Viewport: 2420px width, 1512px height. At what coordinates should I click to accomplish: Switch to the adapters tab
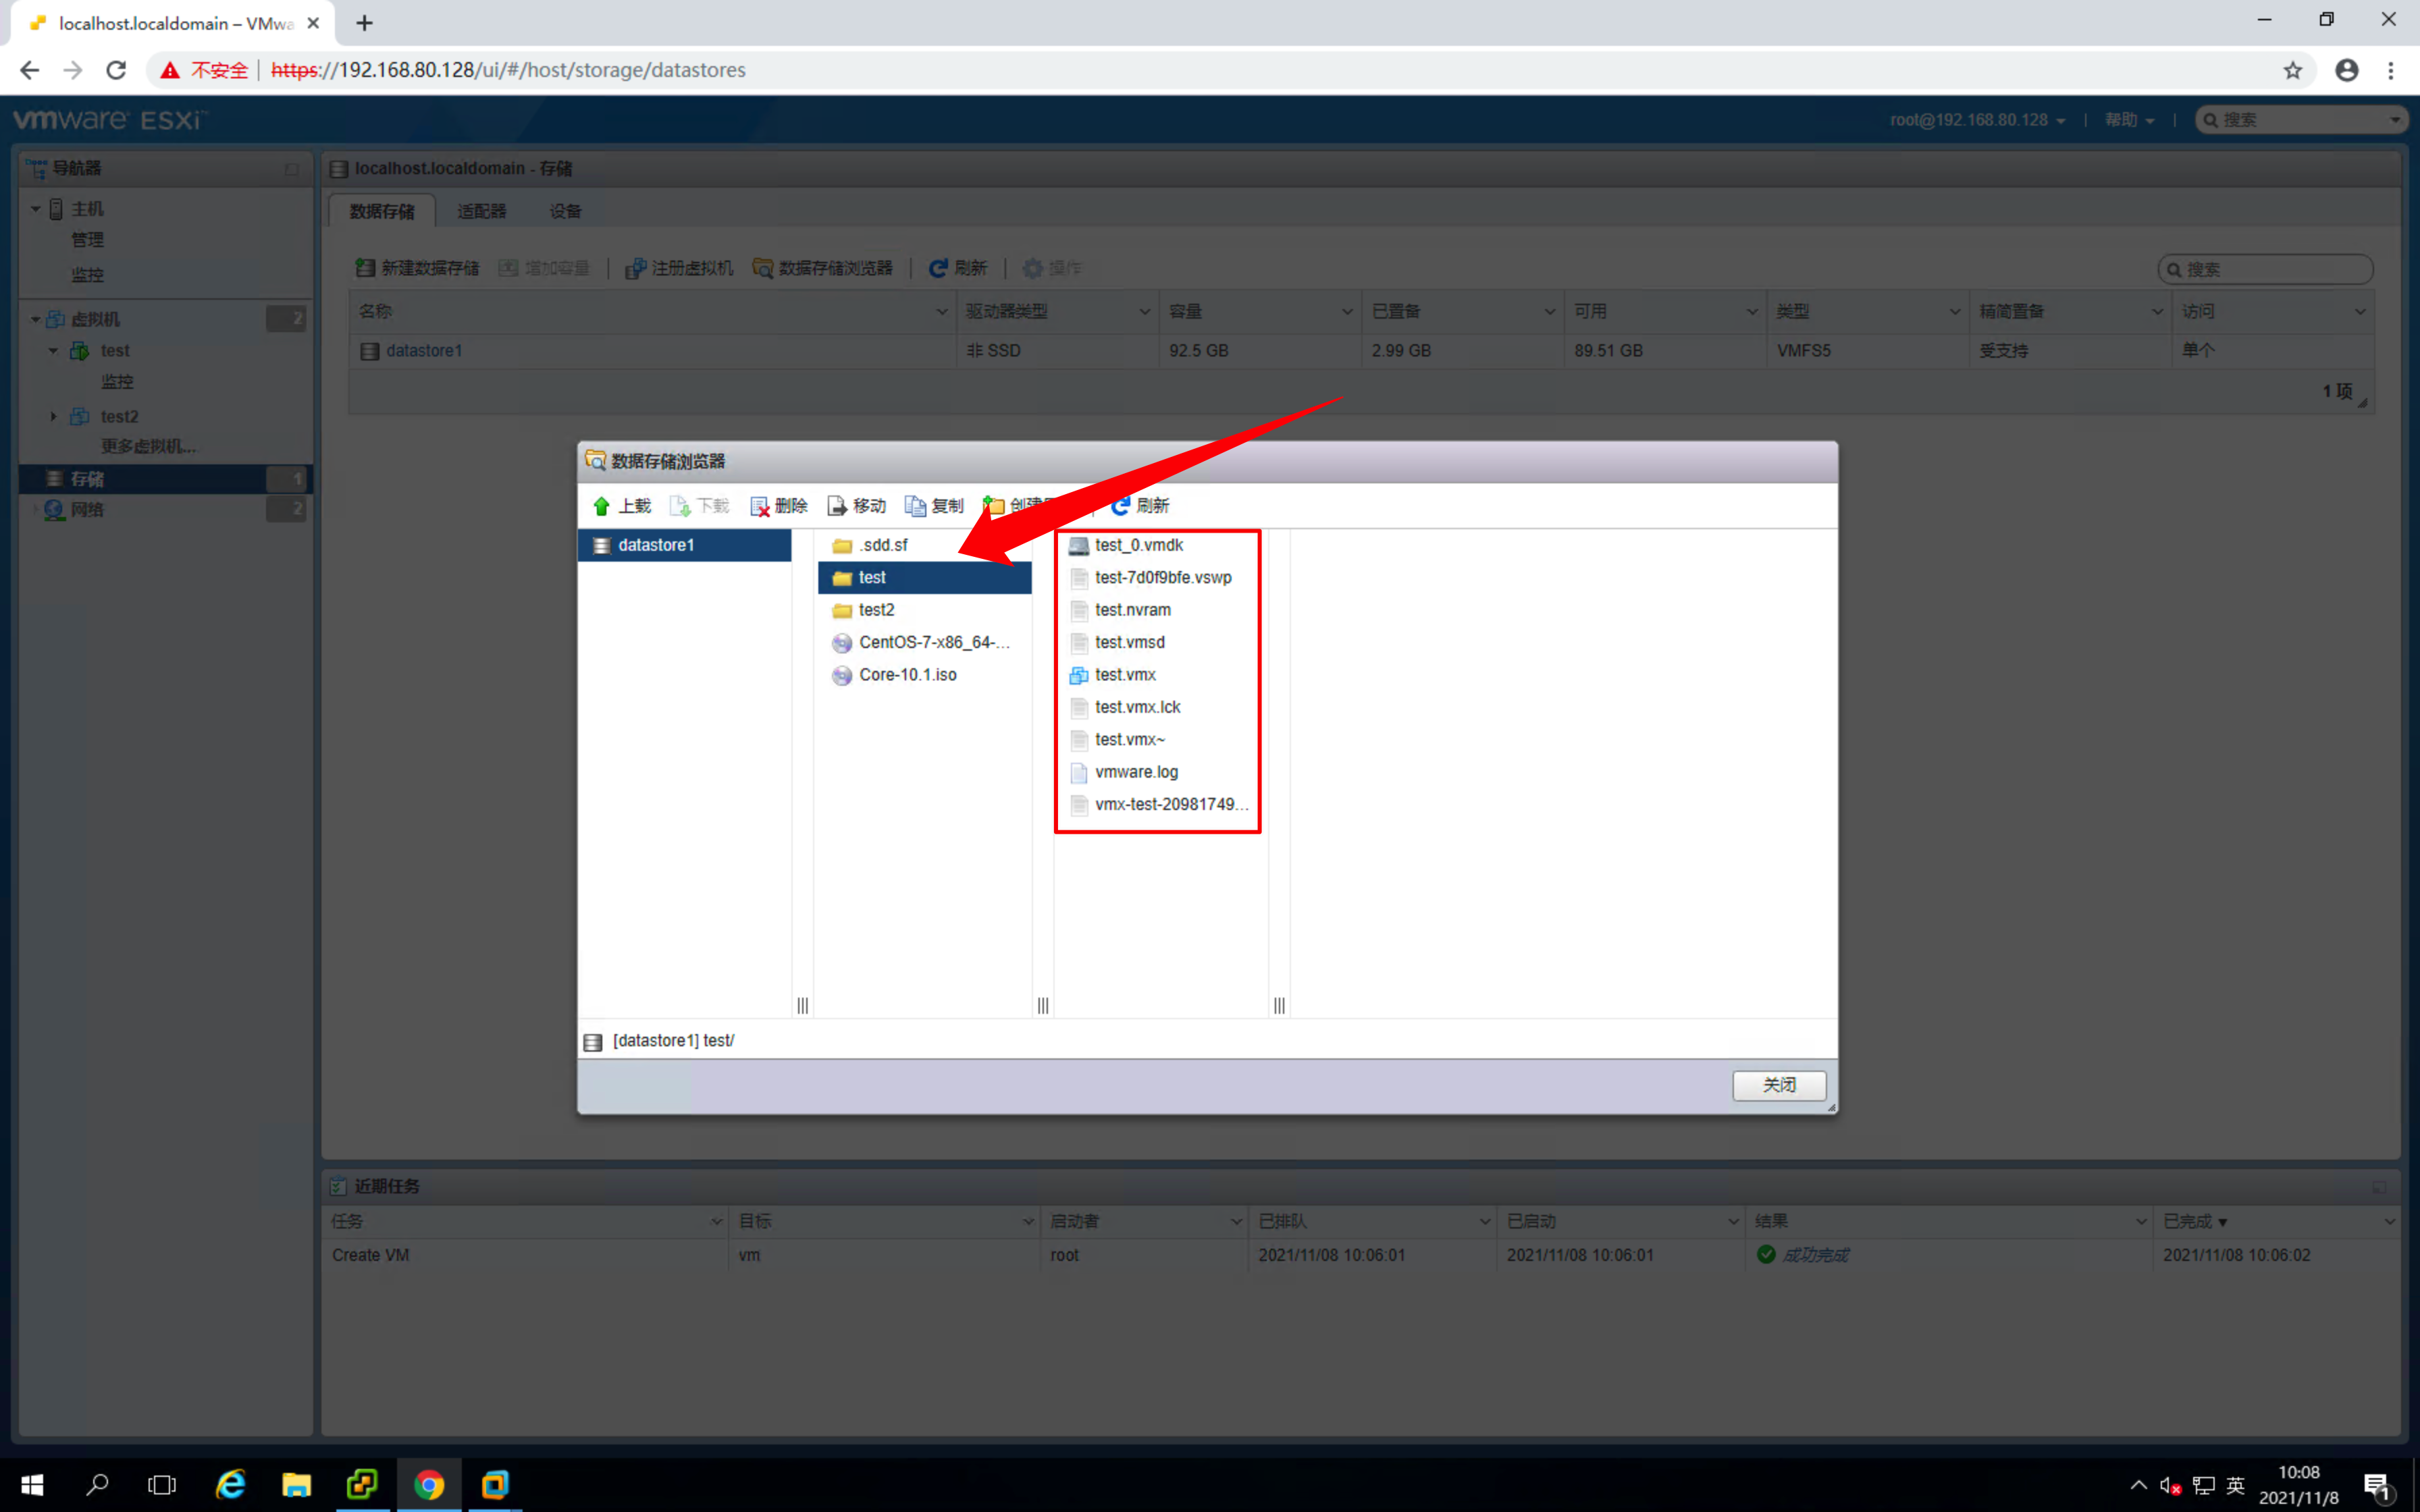pyautogui.click(x=481, y=211)
